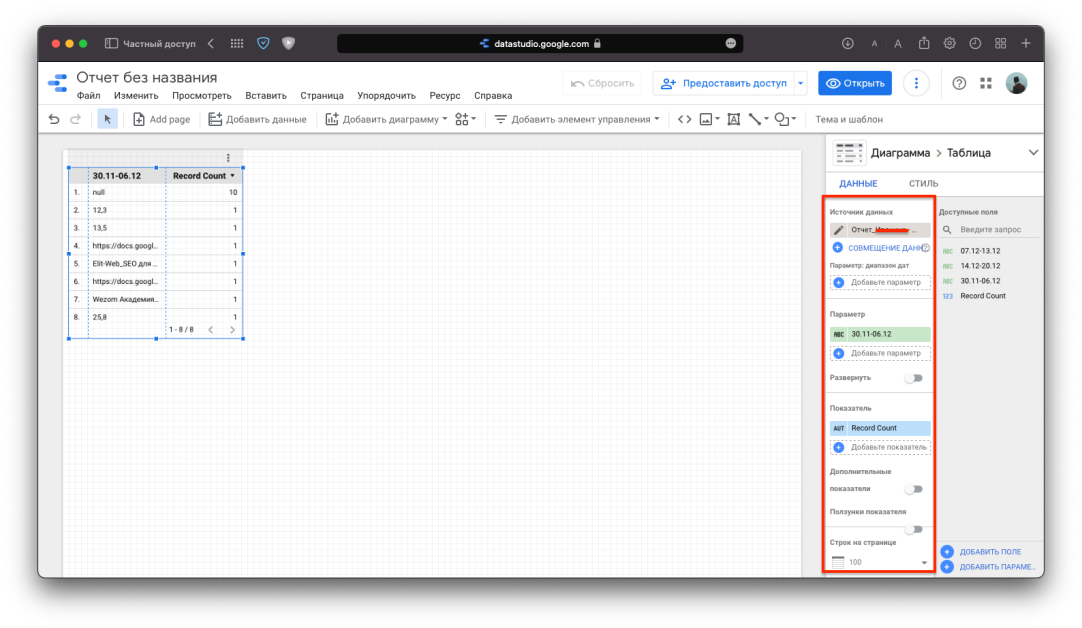
Task: Select the 14.12-20.12 available field
Action: pyautogui.click(x=980, y=266)
